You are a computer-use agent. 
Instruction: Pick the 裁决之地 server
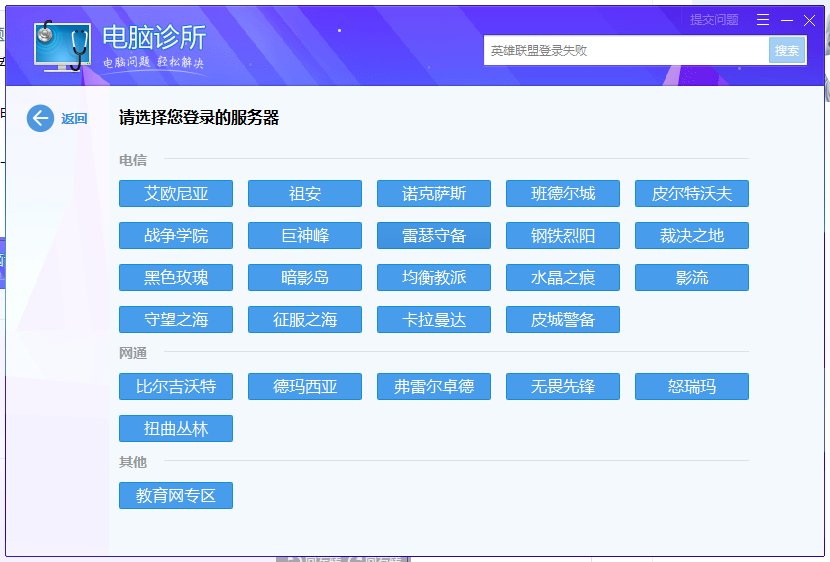click(692, 235)
